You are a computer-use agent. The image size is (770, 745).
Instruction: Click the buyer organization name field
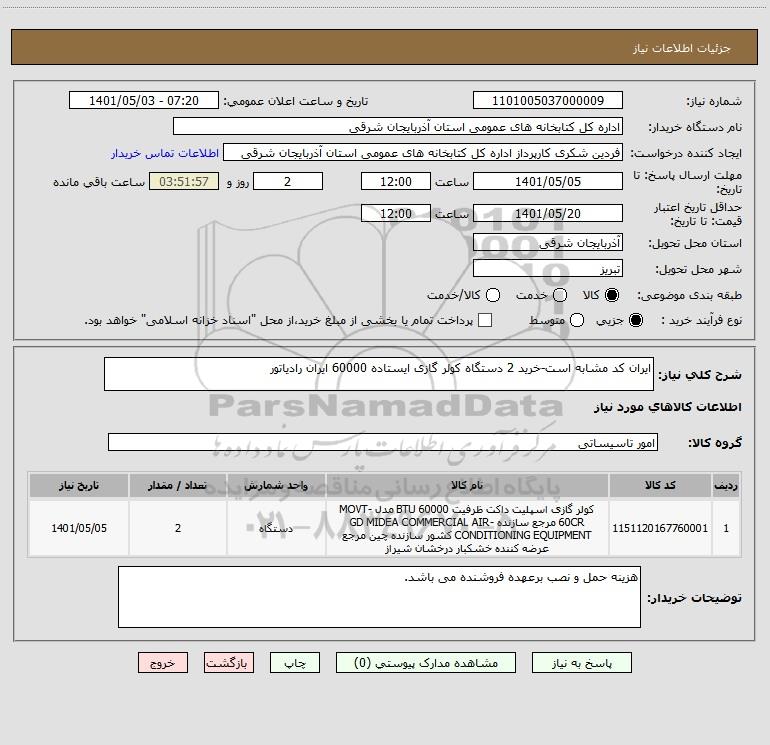398,127
